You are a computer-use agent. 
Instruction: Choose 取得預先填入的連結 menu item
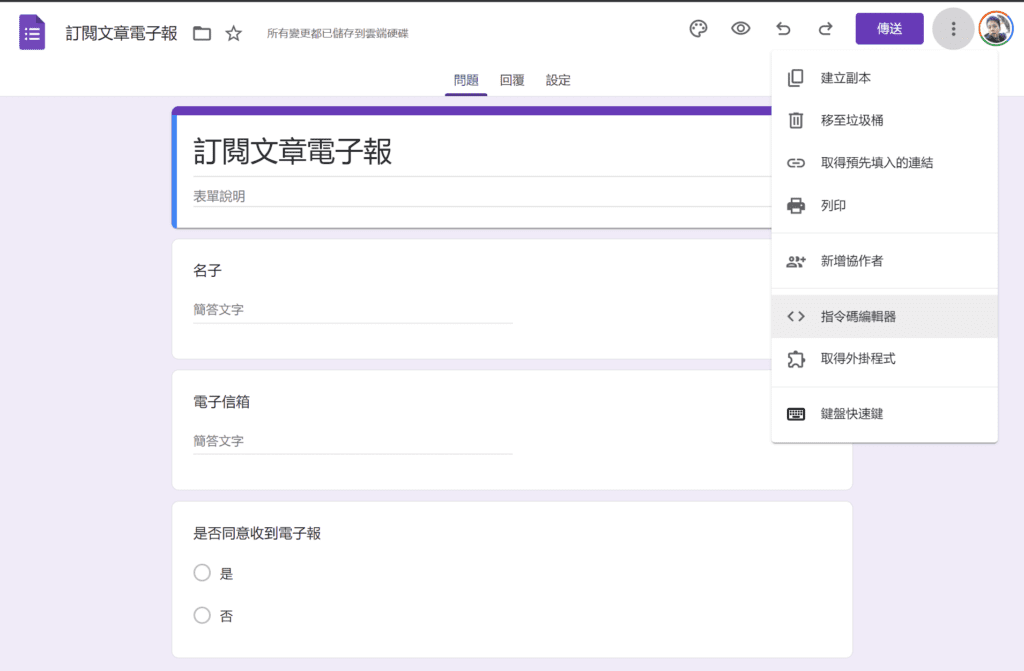tap(884, 163)
